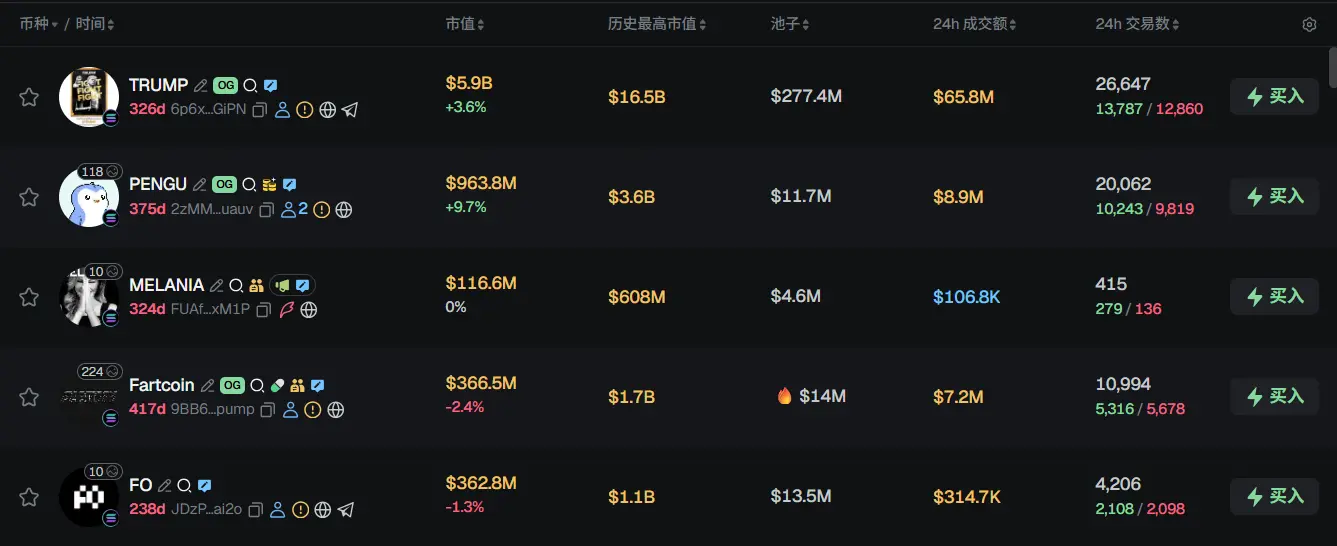Viewport: 1337px width, 546px height.
Task: Favorite TRUMP with the star
Action: pos(29,97)
